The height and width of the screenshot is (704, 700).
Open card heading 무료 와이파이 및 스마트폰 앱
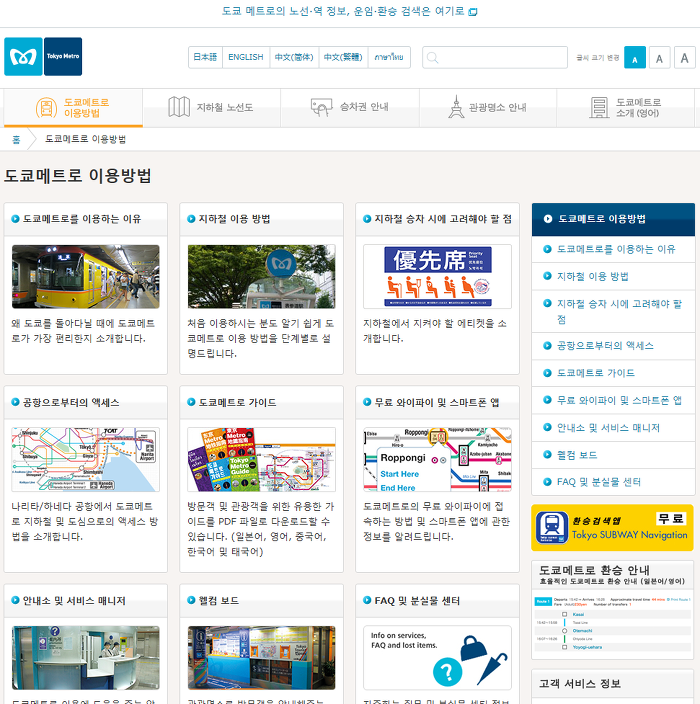tap(437, 403)
